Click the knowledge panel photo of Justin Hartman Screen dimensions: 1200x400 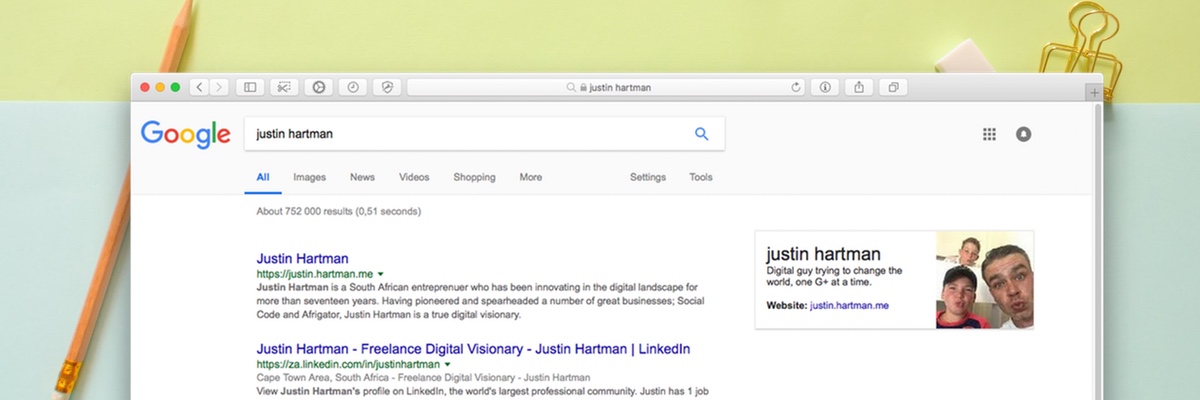pyautogui.click(x=985, y=280)
